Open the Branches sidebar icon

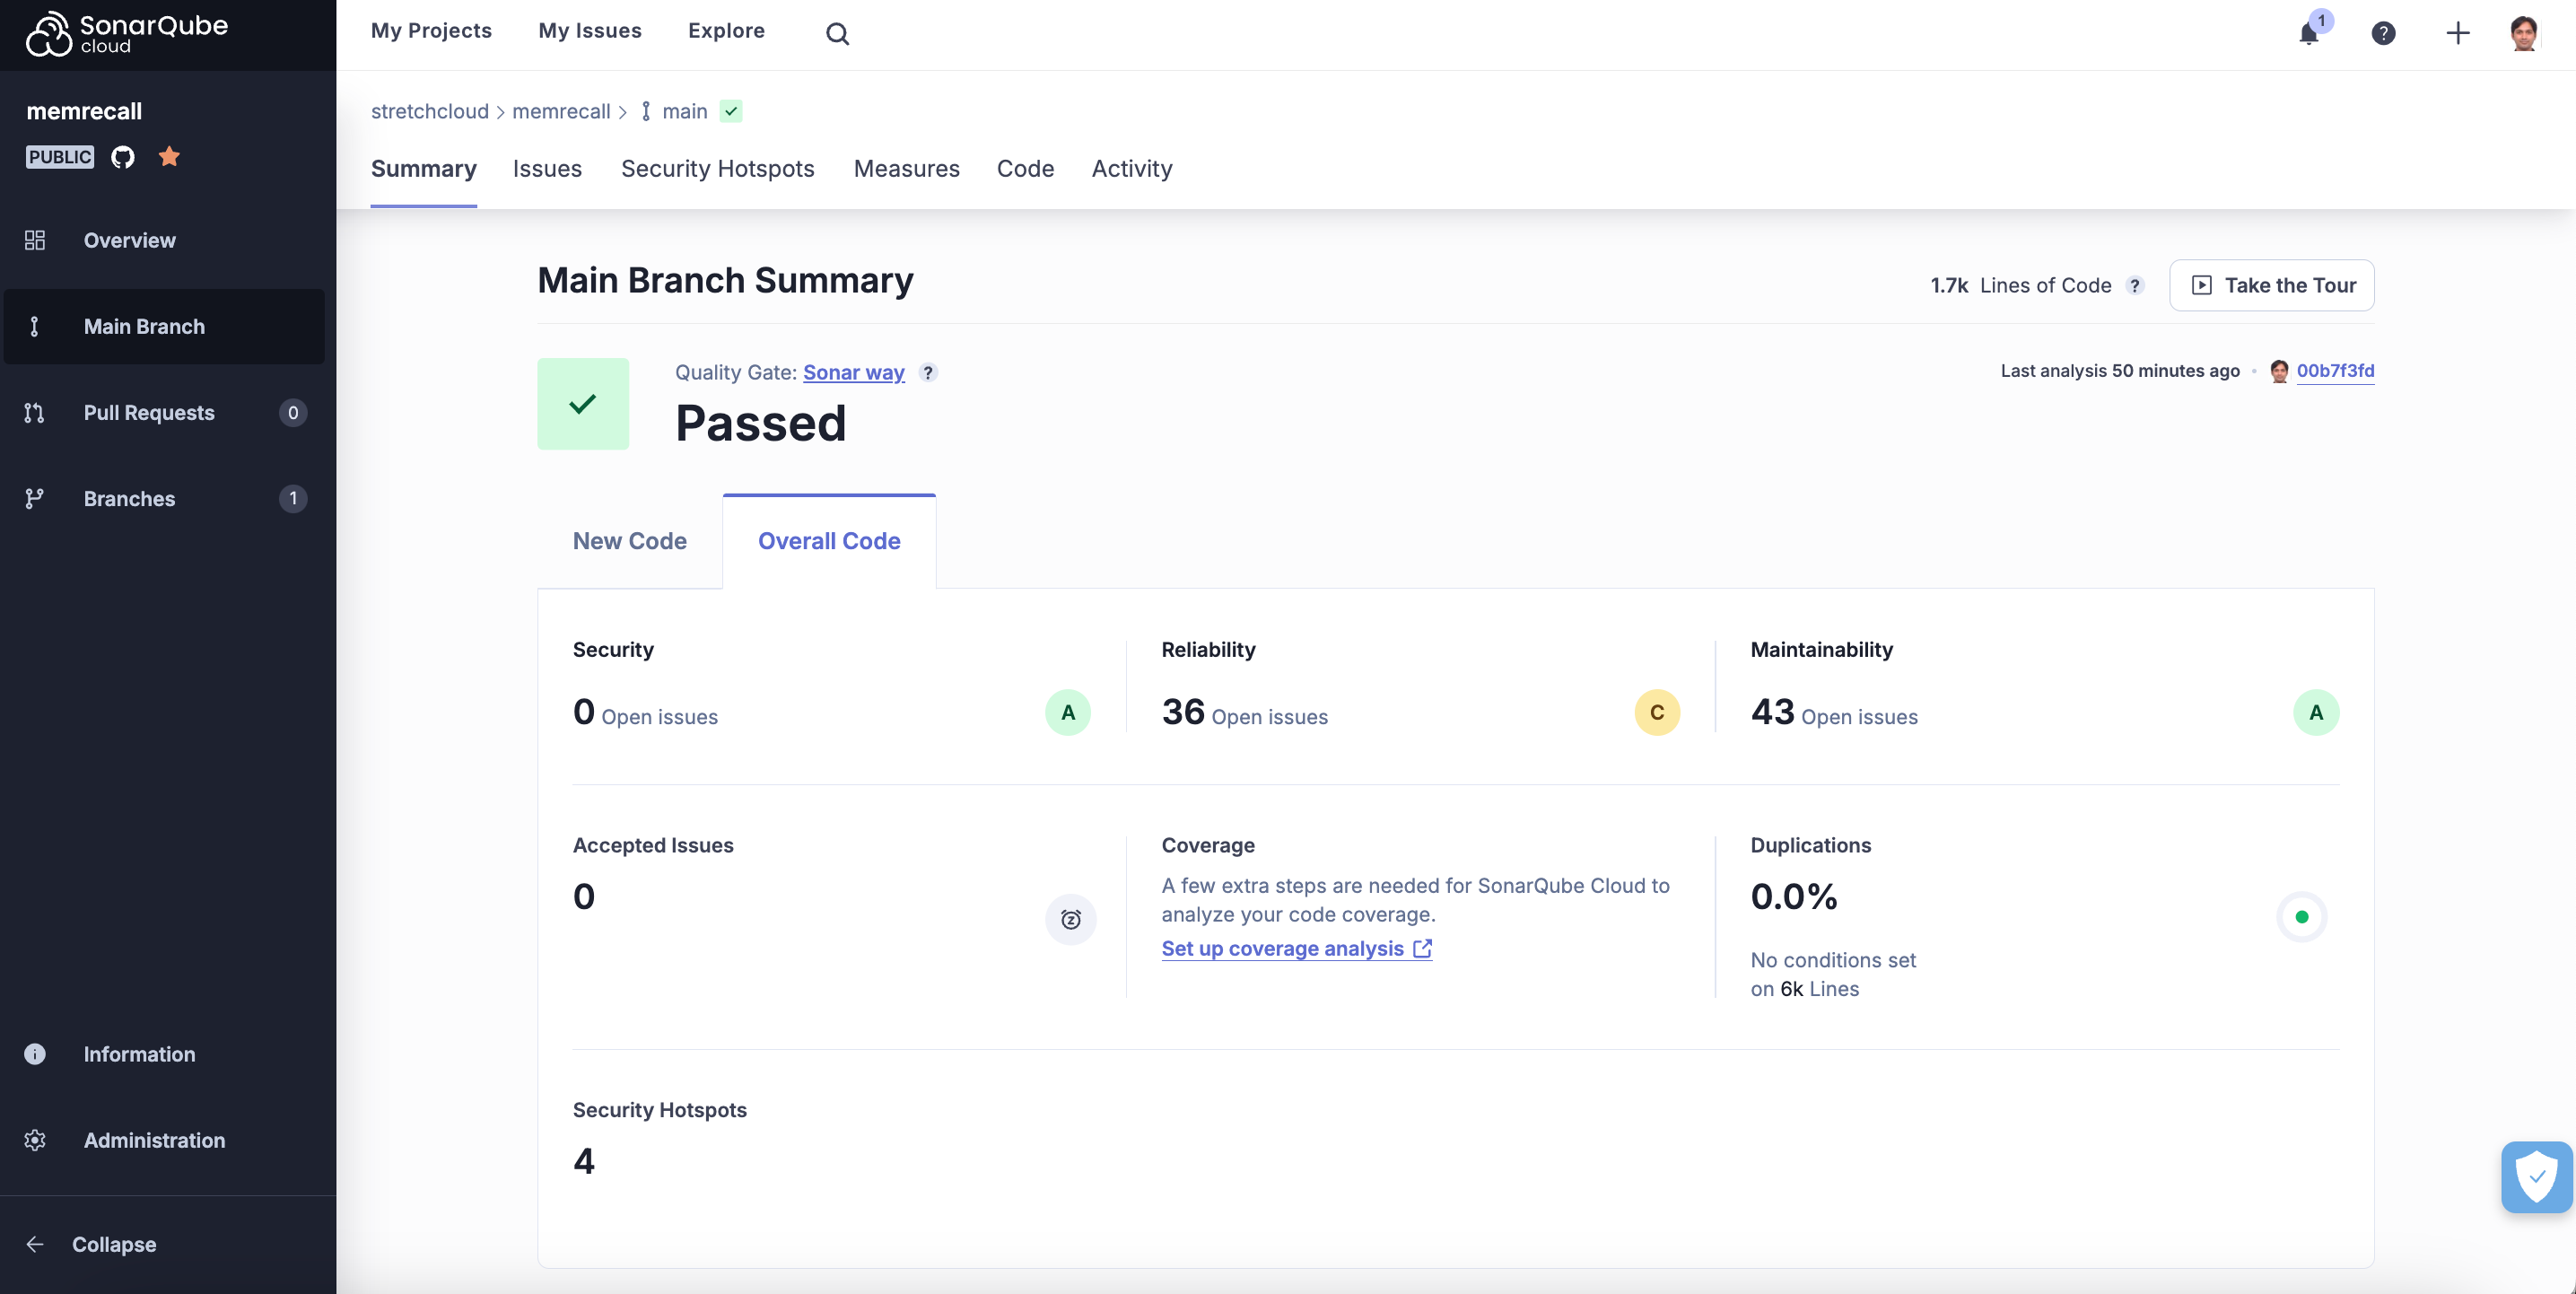[34, 499]
